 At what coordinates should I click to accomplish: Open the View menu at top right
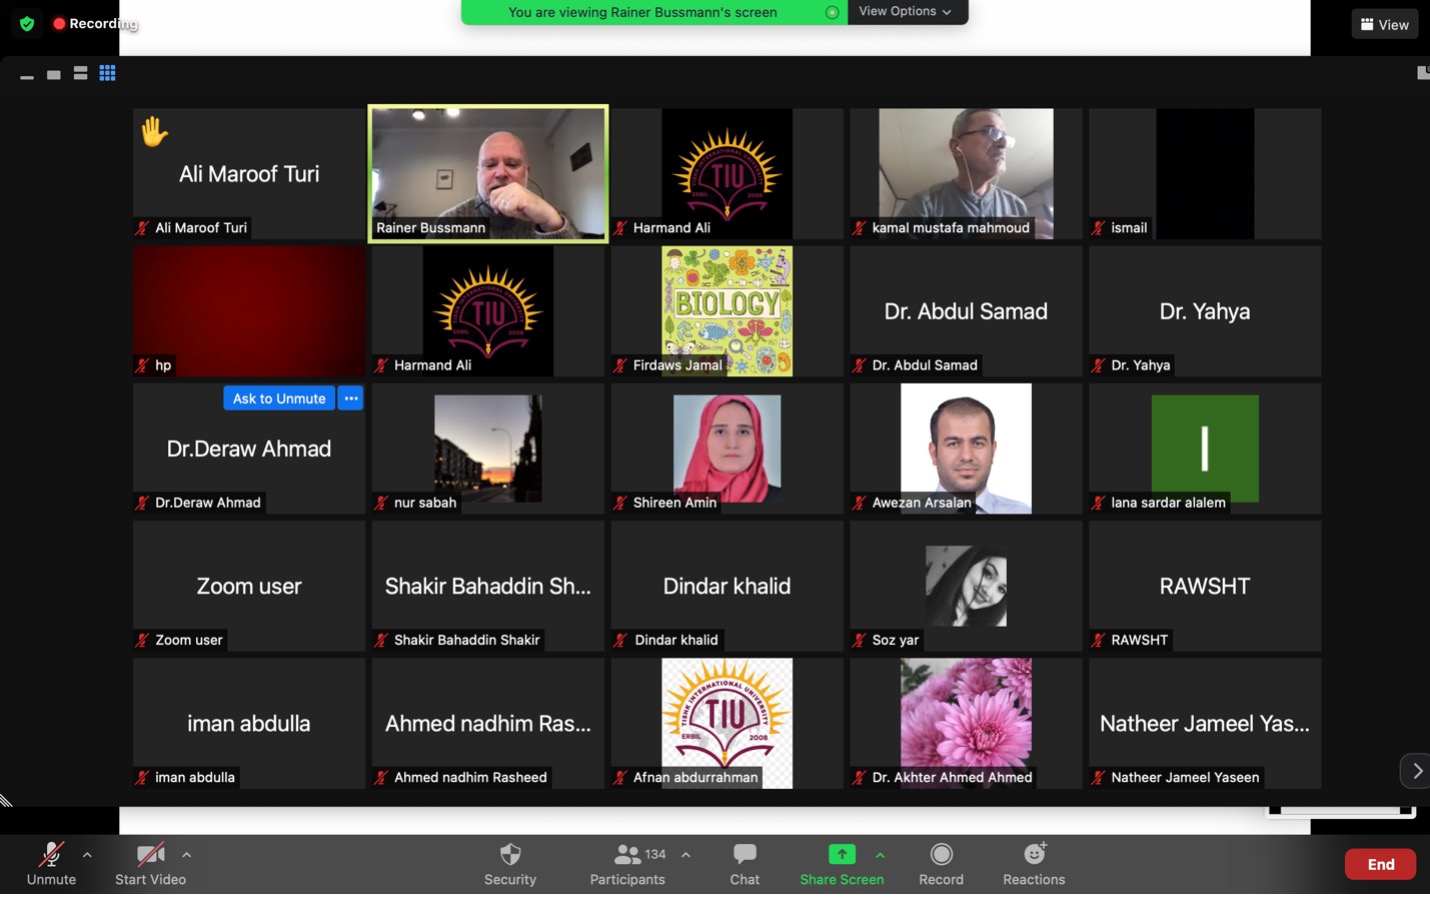click(1385, 24)
